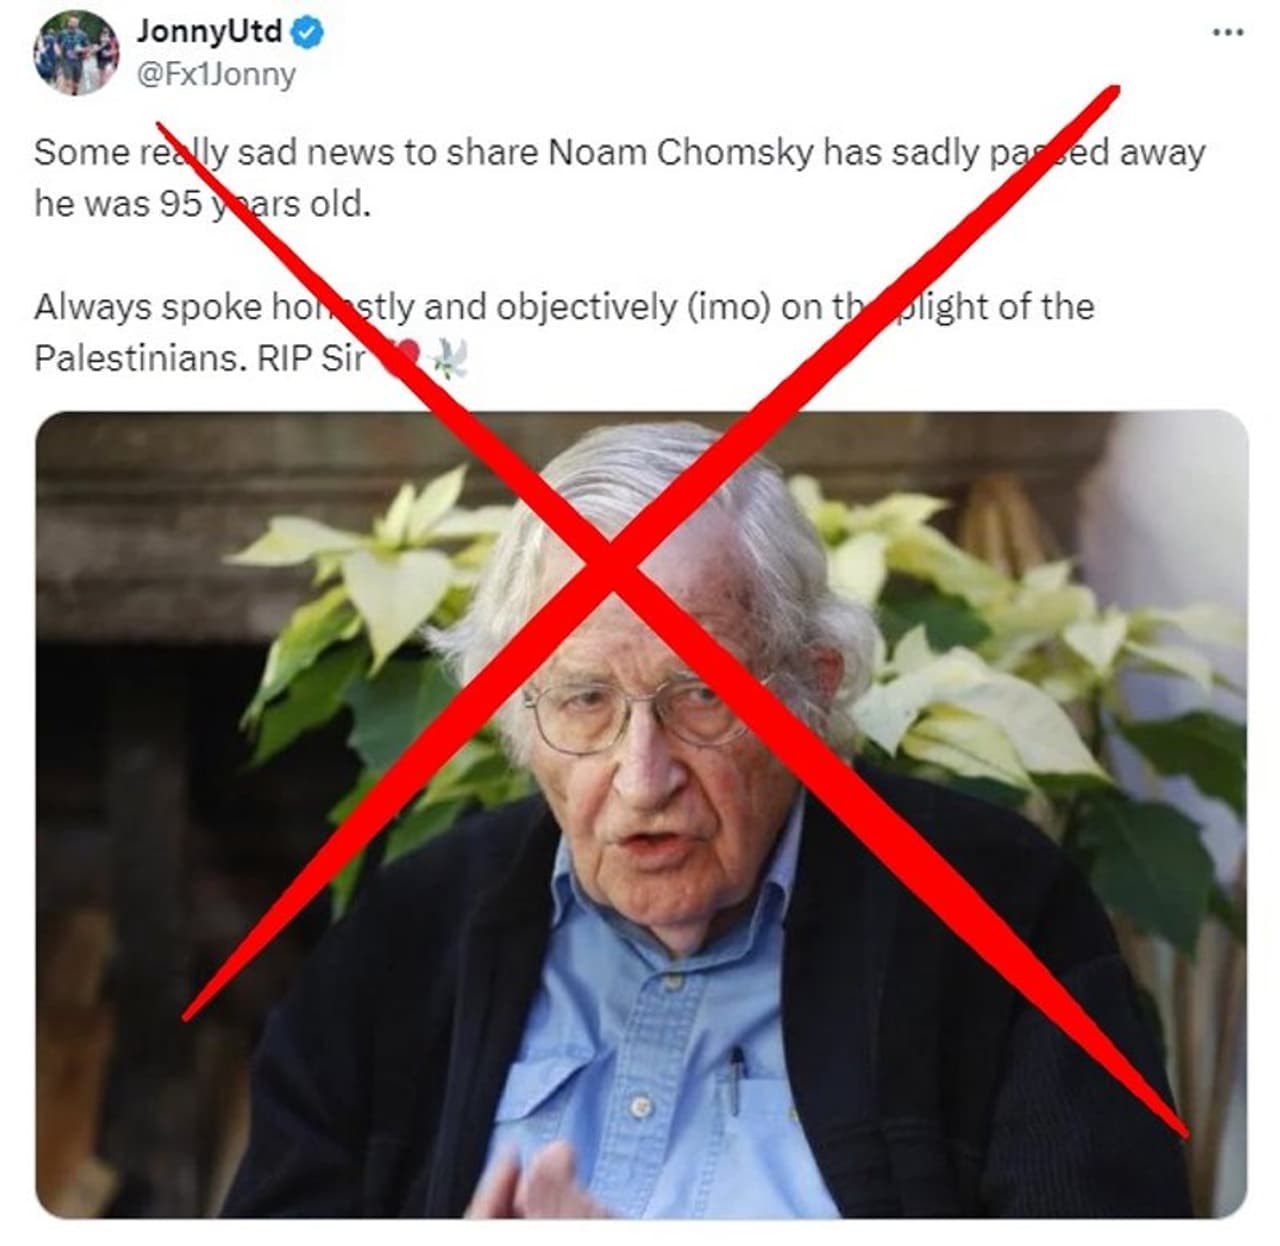Open JonnyUtd's profile avatar picture
The width and height of the screenshot is (1280, 1246).
point(77,53)
